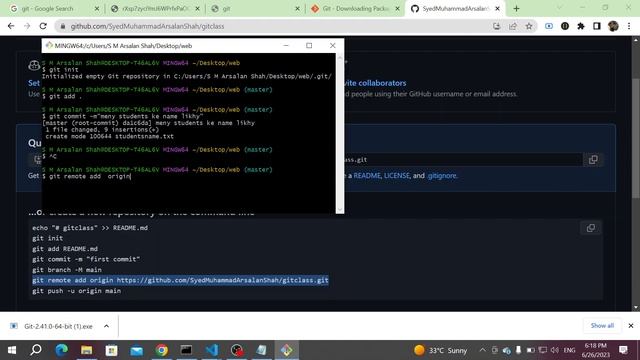Bookmark this page with star icon
Viewport: 640px width, 360px height.
point(529,26)
